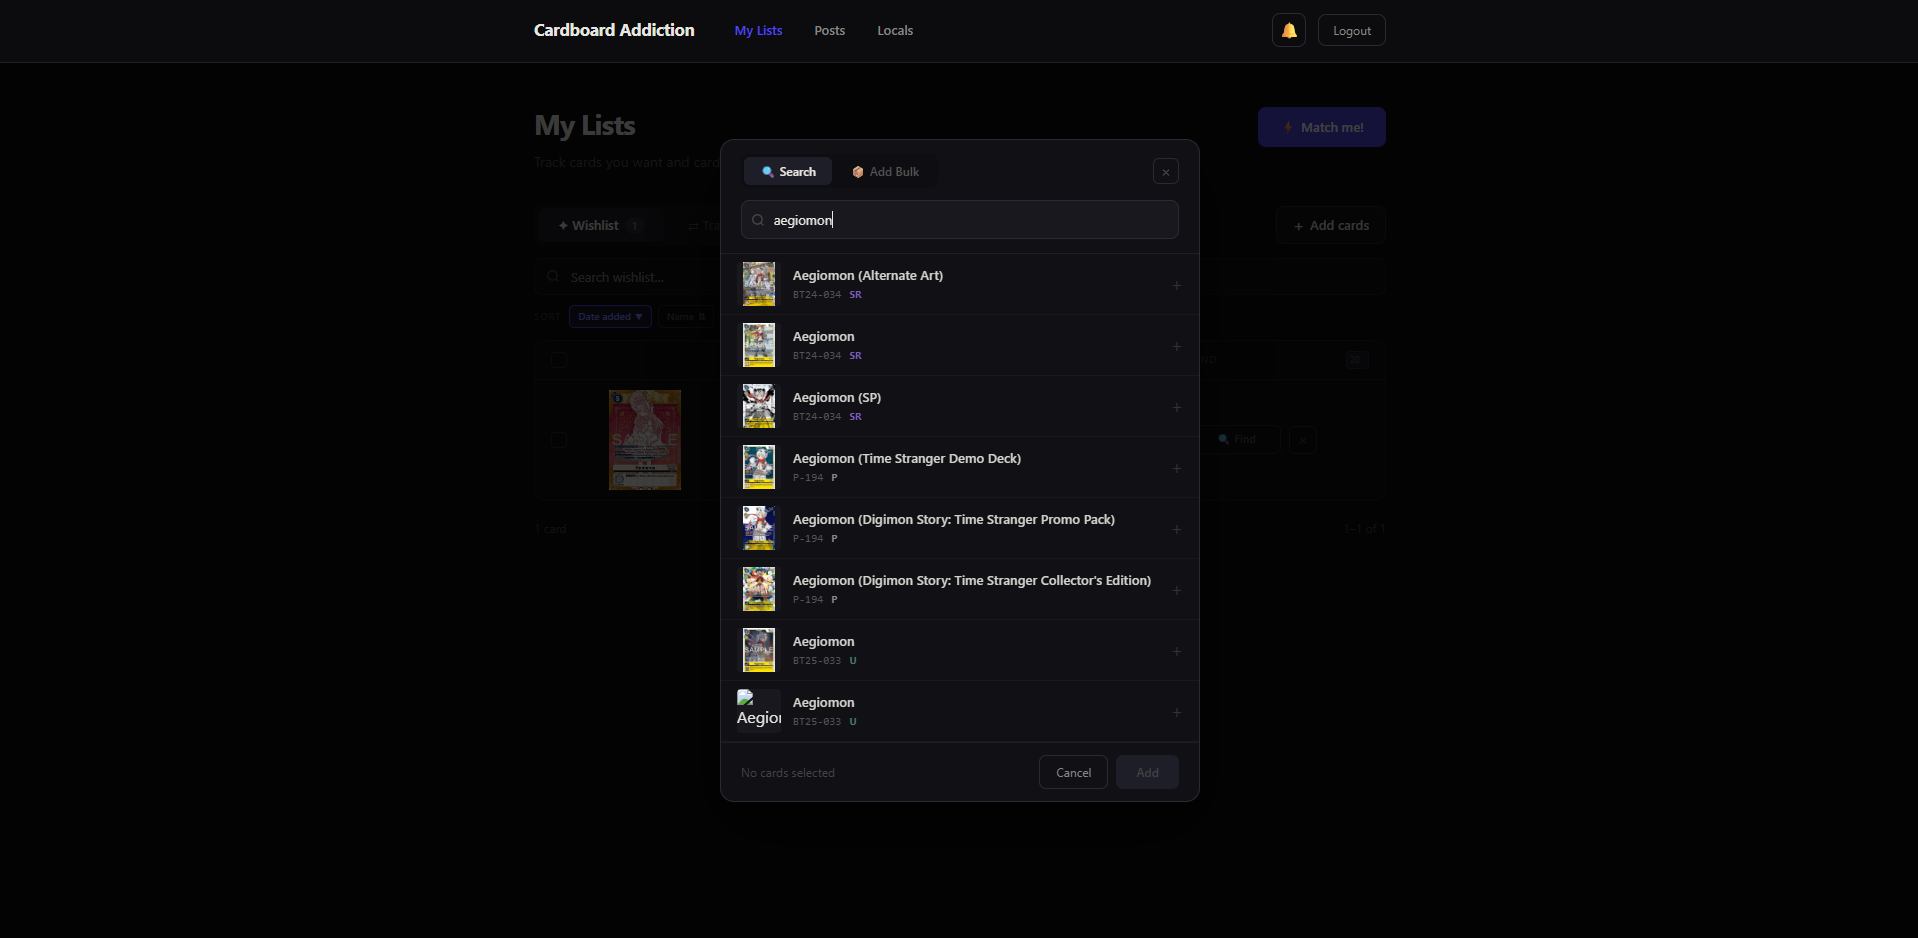Select the Wishlist tab
The width and height of the screenshot is (1918, 938).
click(600, 226)
